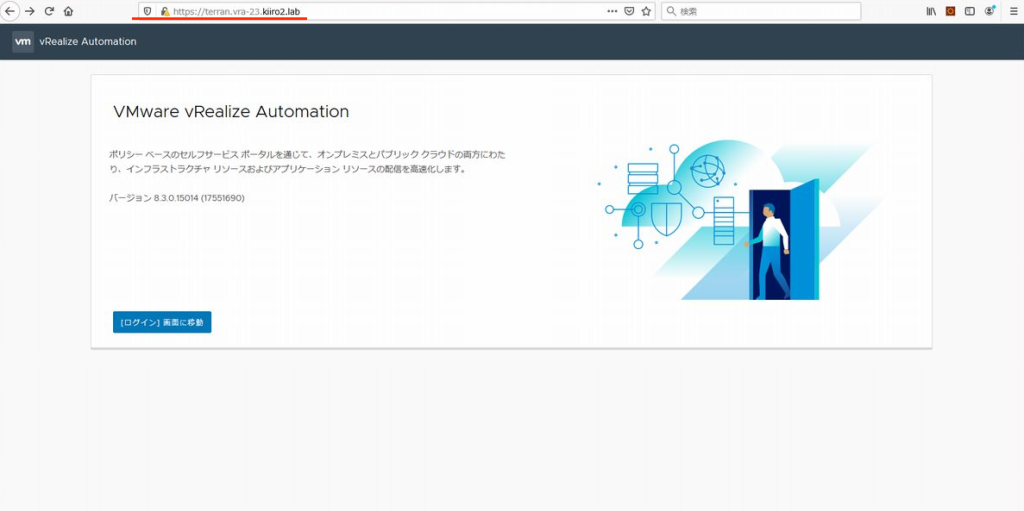
Task: Click the vm logo in header
Action: (x=23, y=42)
